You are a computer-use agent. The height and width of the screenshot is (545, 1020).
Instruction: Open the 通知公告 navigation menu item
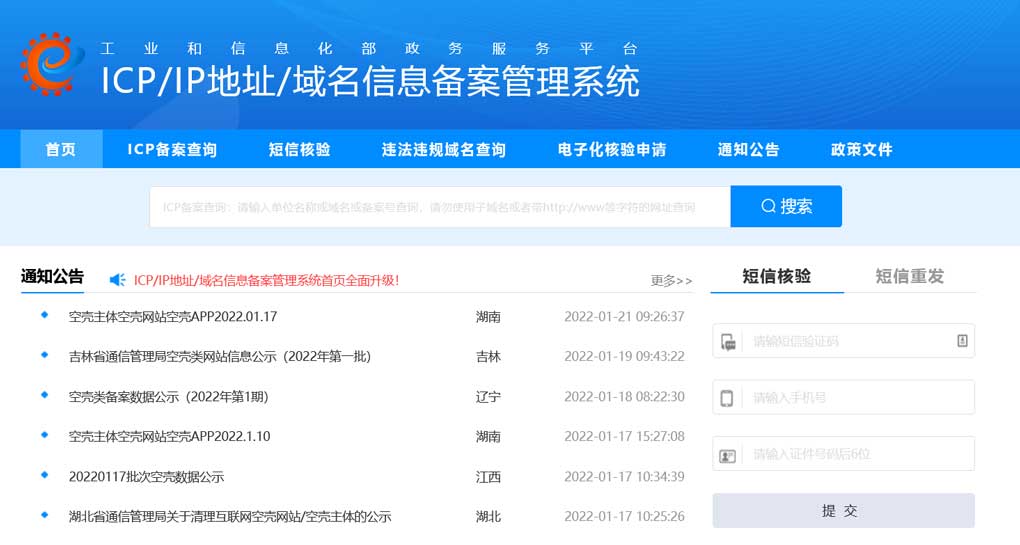click(x=748, y=149)
